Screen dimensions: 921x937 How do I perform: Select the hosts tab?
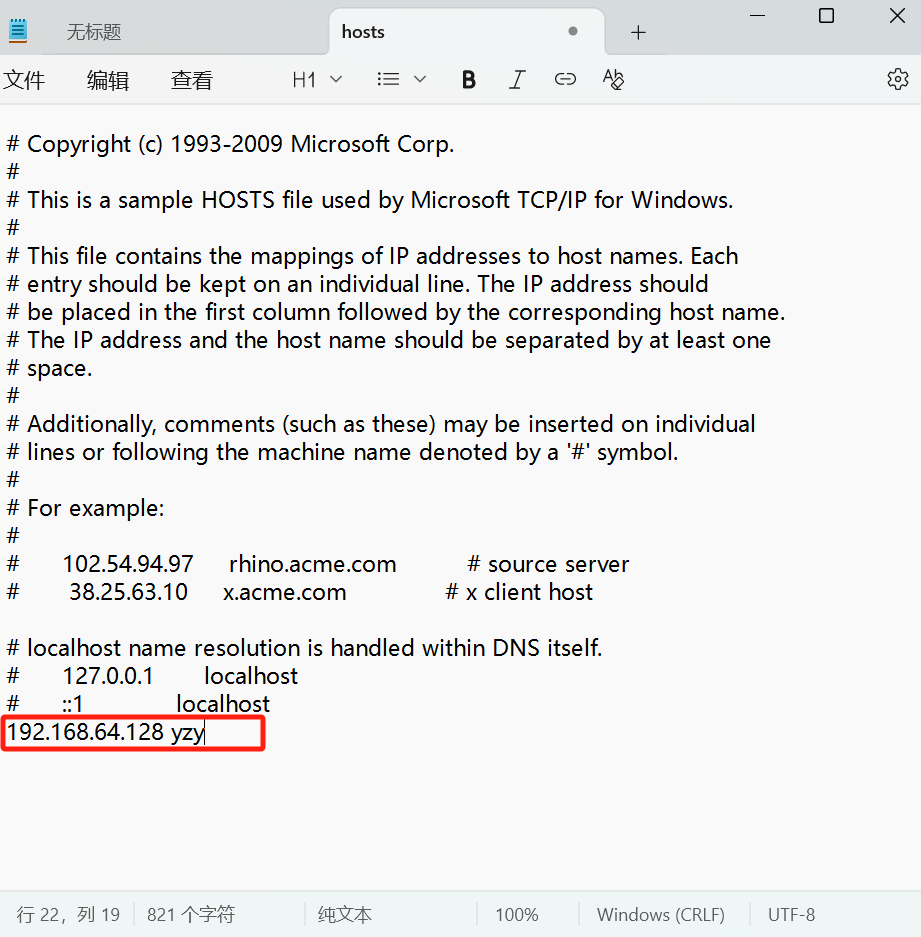363,32
